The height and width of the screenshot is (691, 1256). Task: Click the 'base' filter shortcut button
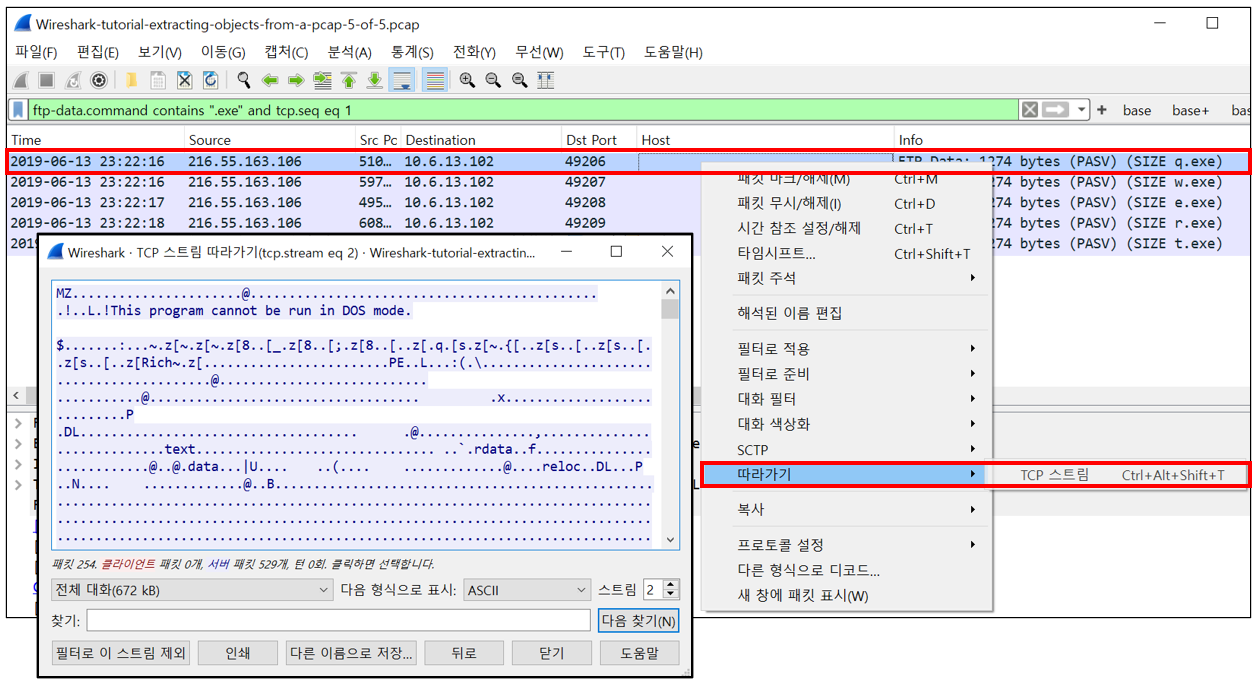tap(1137, 111)
